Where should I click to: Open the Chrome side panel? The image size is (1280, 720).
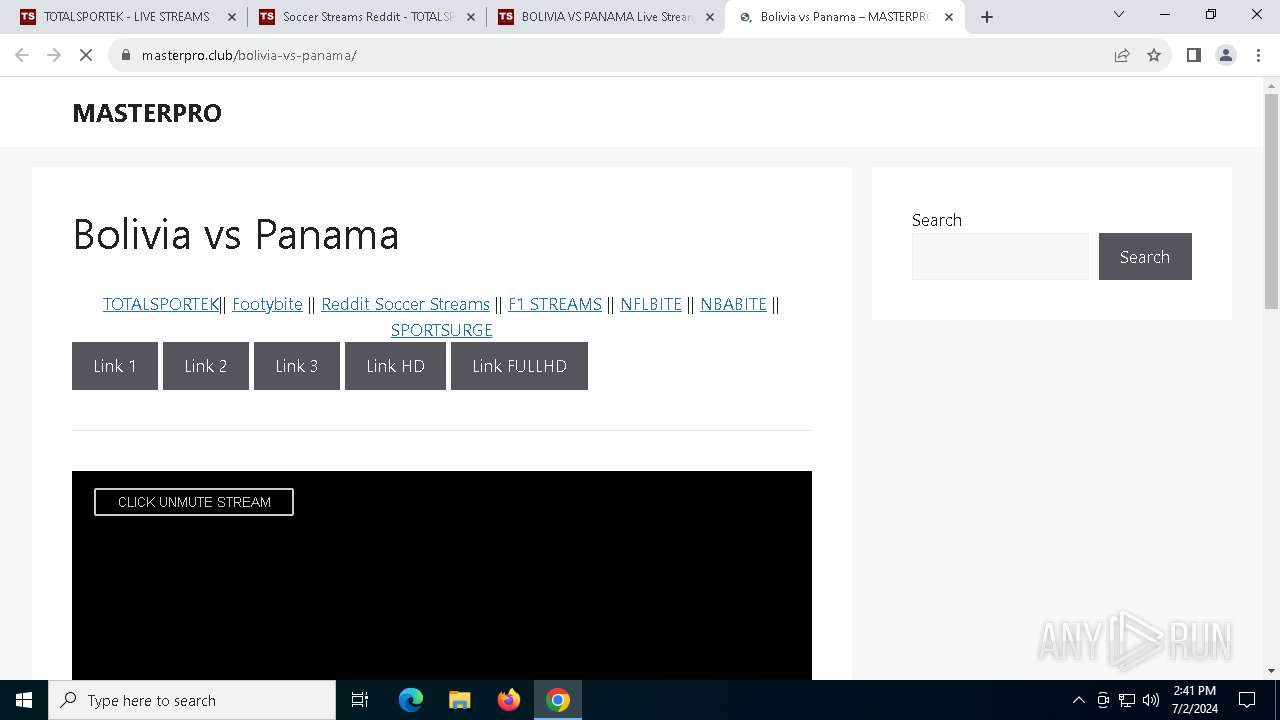(x=1193, y=55)
